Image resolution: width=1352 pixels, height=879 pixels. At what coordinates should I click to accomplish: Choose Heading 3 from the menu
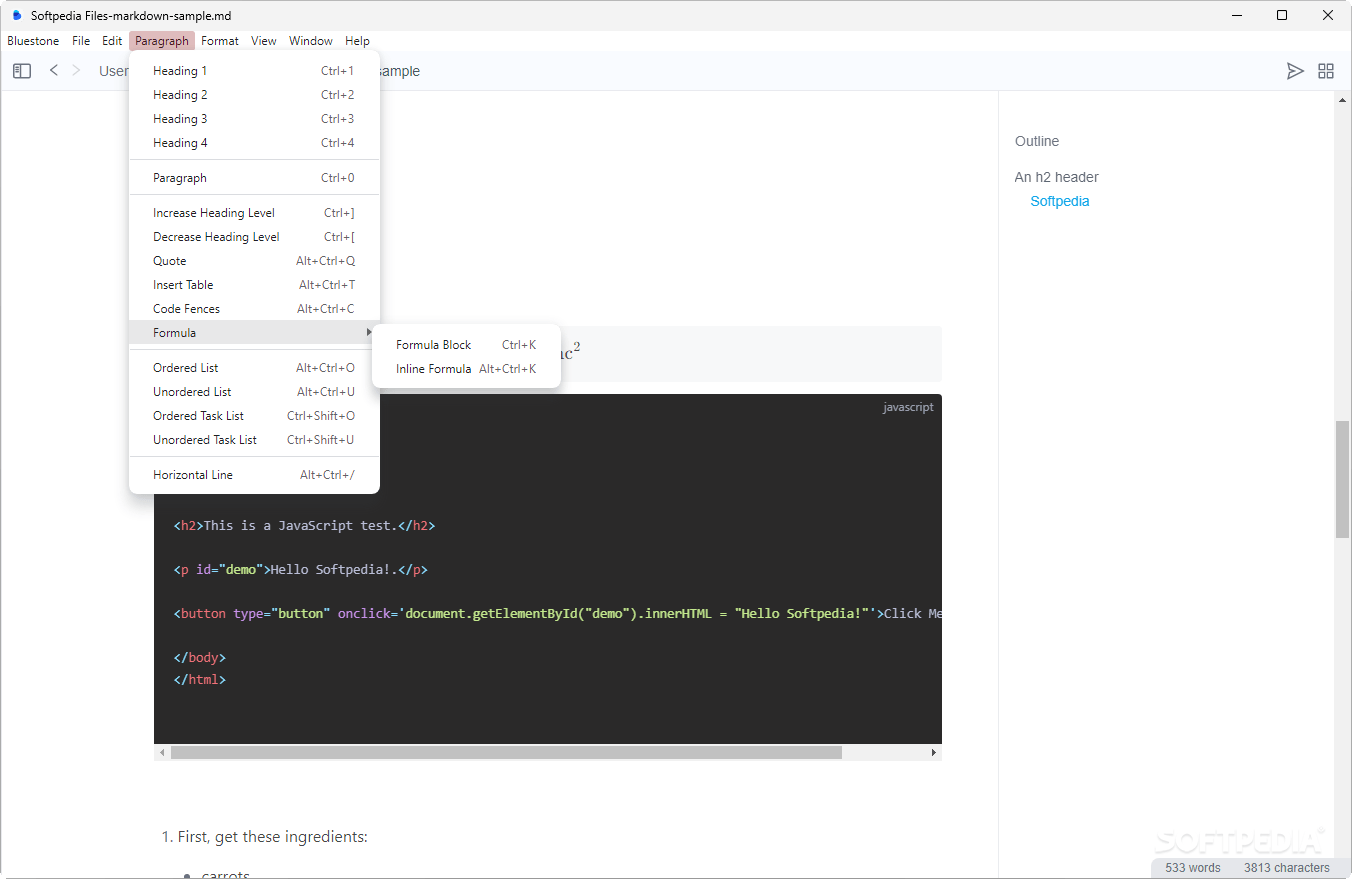point(254,119)
